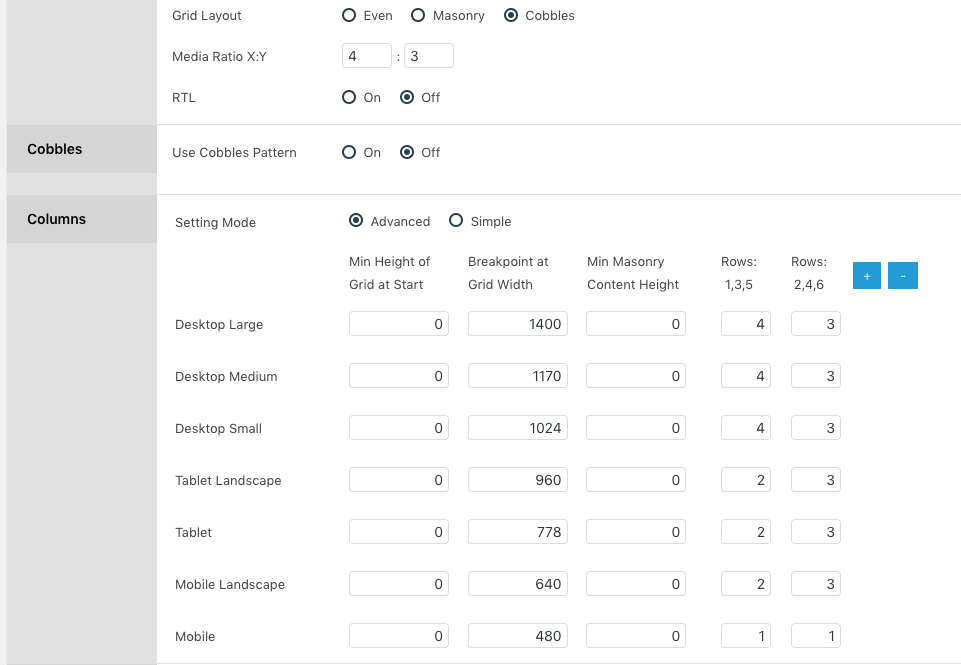Click Media Ratio X field with 4

coord(367,56)
